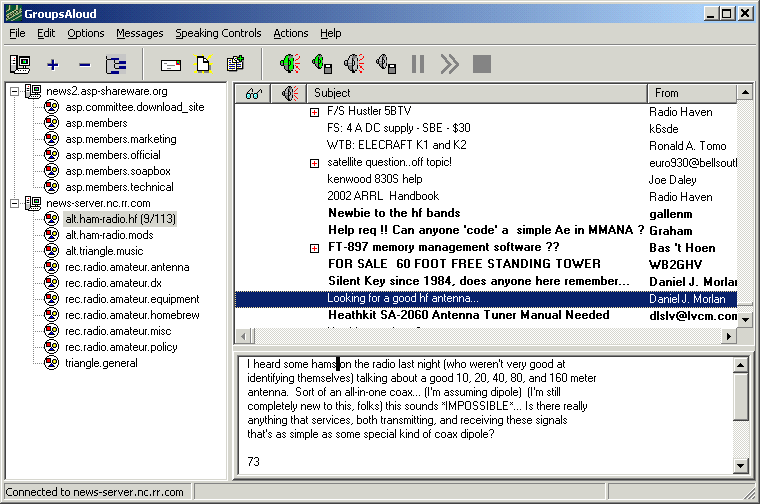
Task: Click the news server computer icon in toolbar
Action: 20,64
